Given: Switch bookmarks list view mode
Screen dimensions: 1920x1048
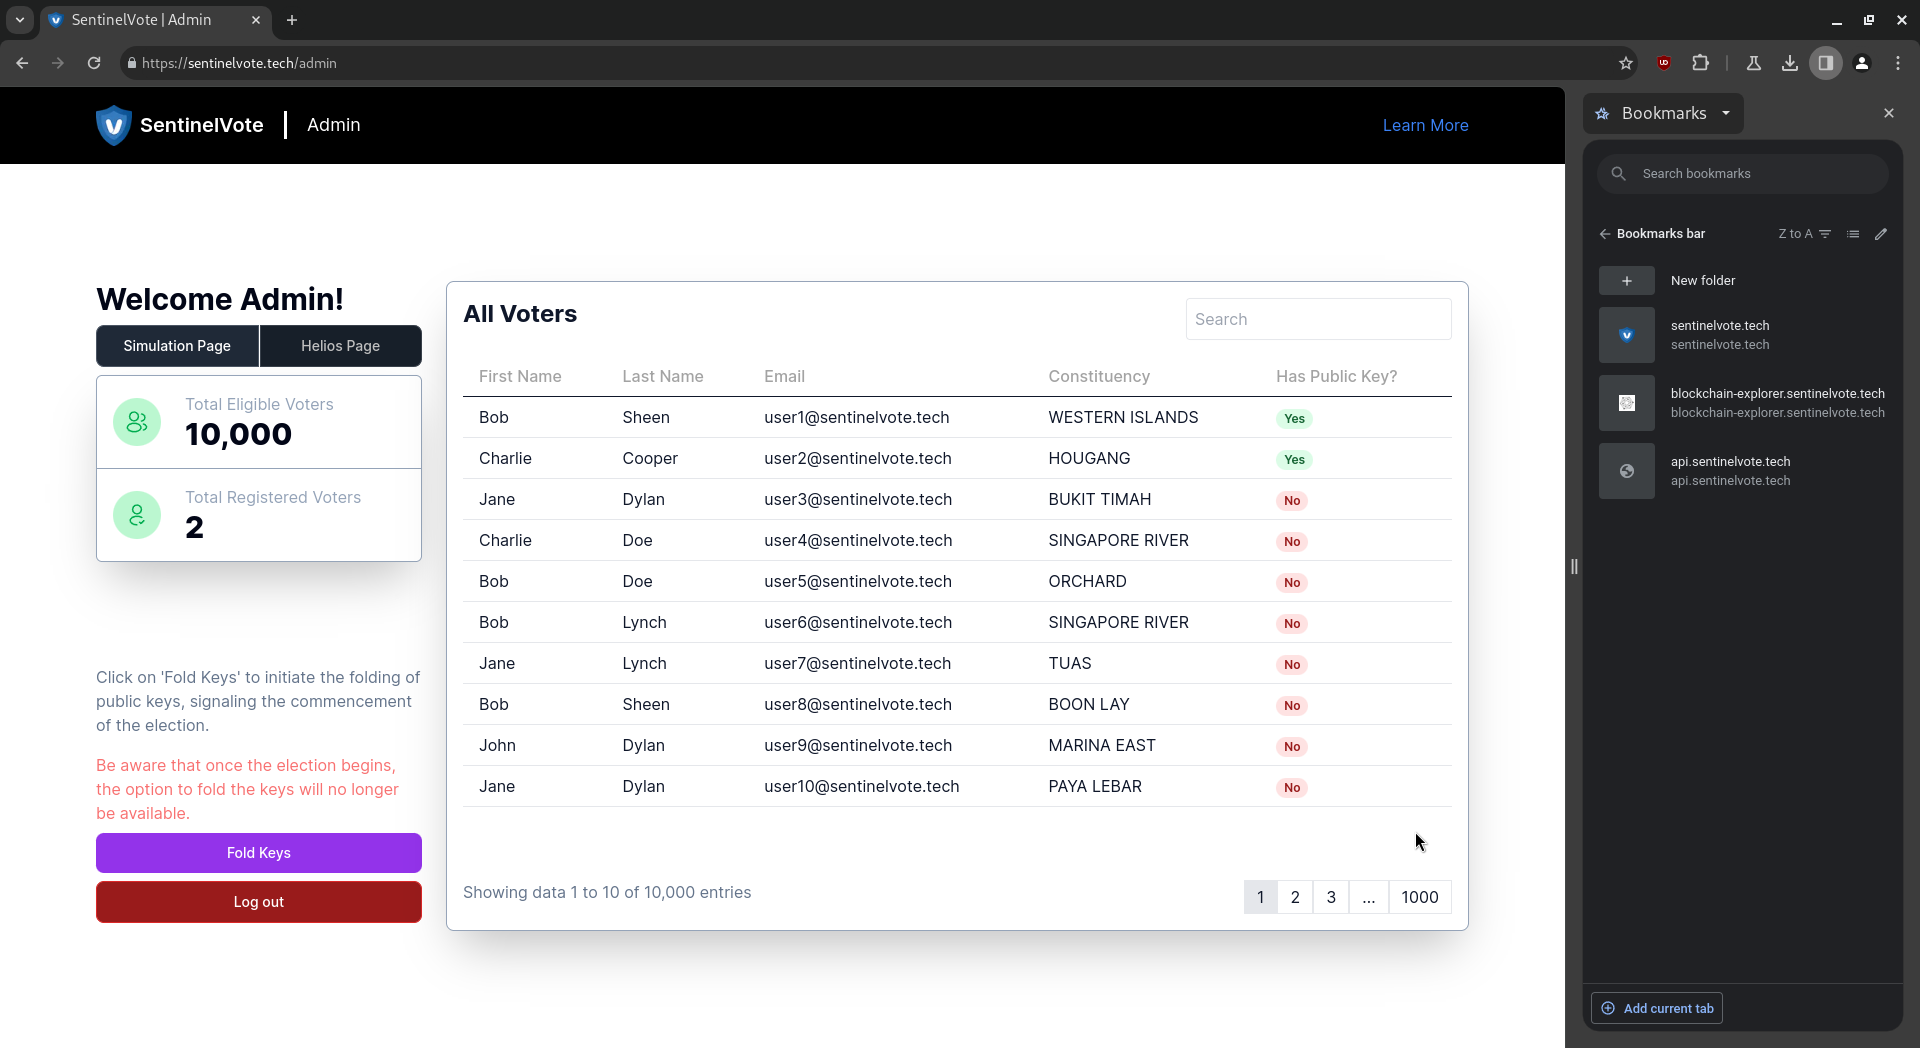Looking at the screenshot, I should pyautogui.click(x=1853, y=234).
